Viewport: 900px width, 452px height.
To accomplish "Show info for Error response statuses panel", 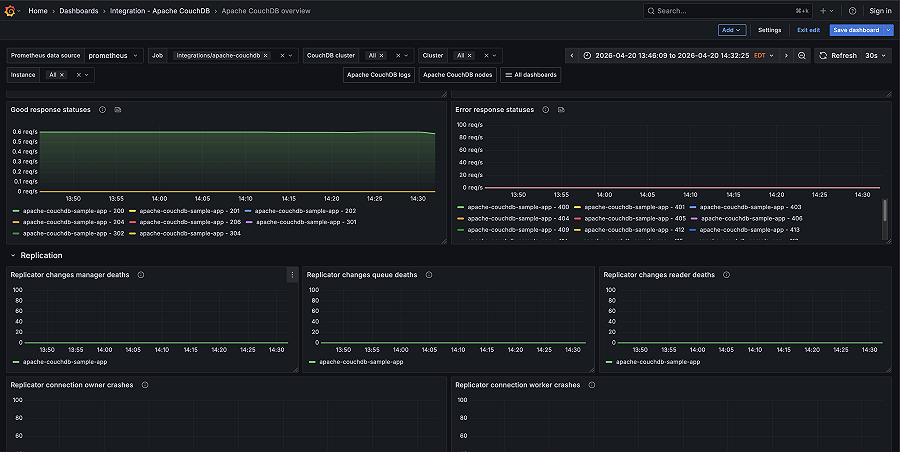I will [x=546, y=110].
